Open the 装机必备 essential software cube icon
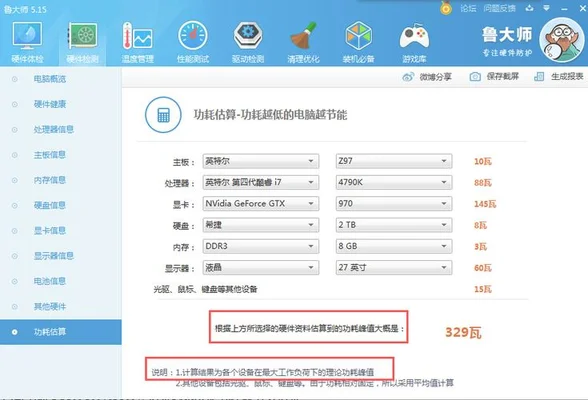Screen dimensions: 588x400 click(358, 36)
